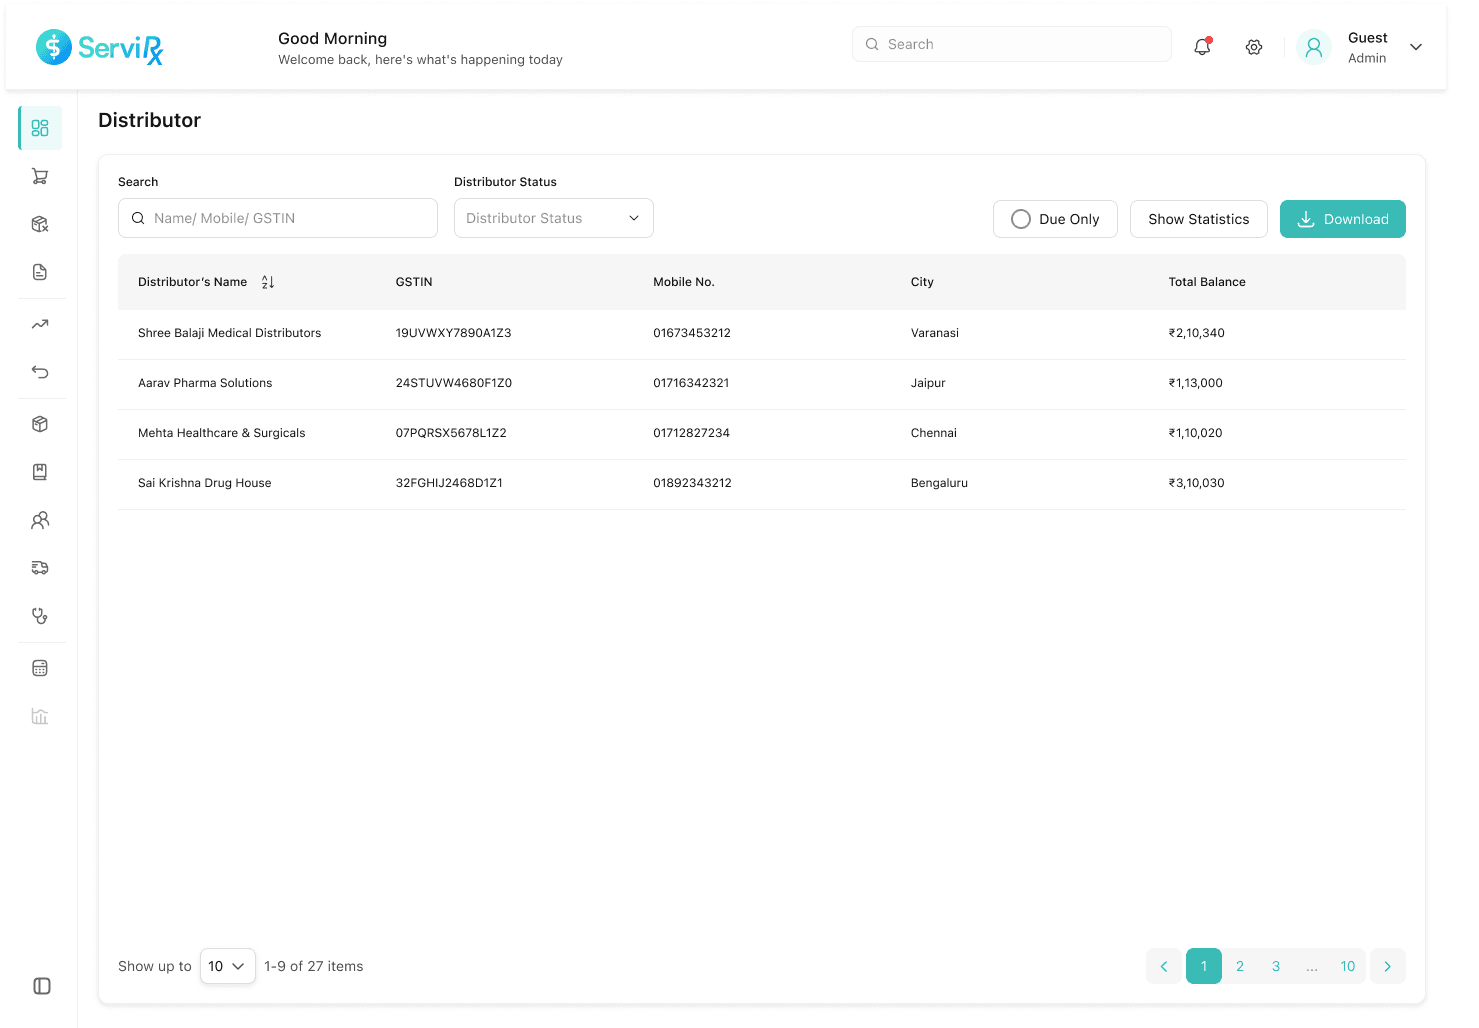Open the people group sidebar icon

[40, 520]
